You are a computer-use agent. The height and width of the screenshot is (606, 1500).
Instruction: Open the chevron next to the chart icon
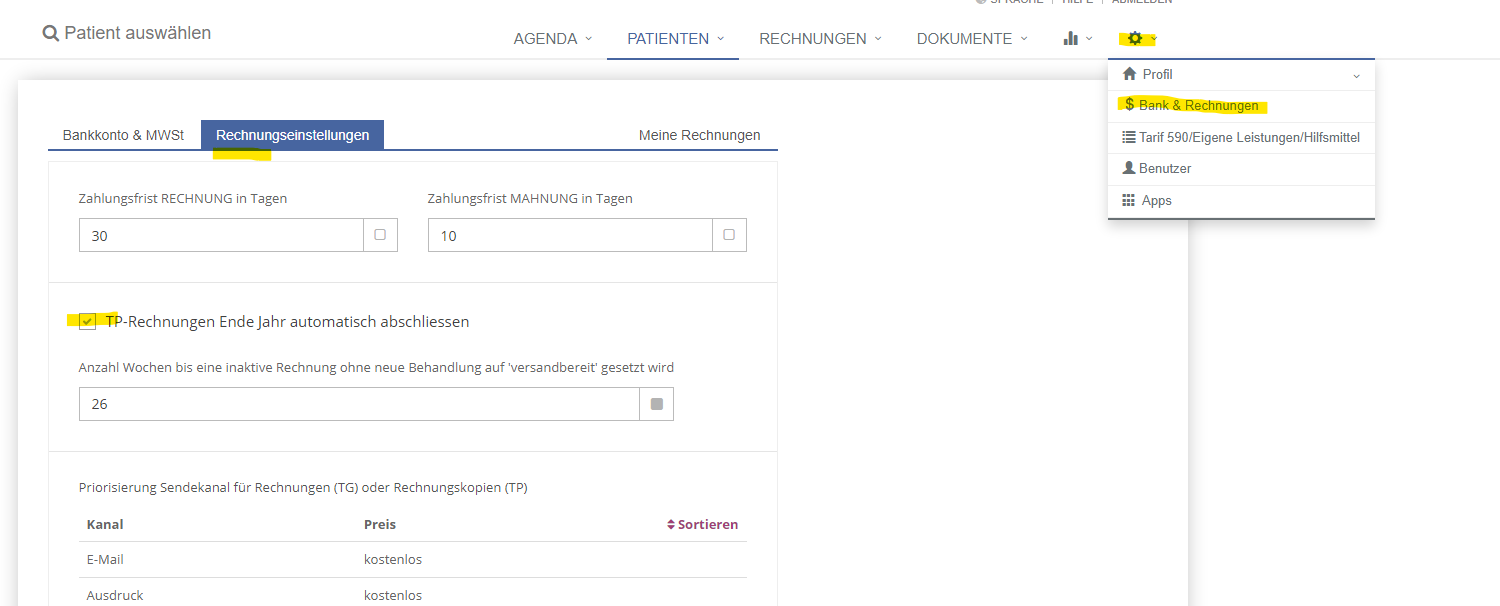pyautogui.click(x=1089, y=39)
